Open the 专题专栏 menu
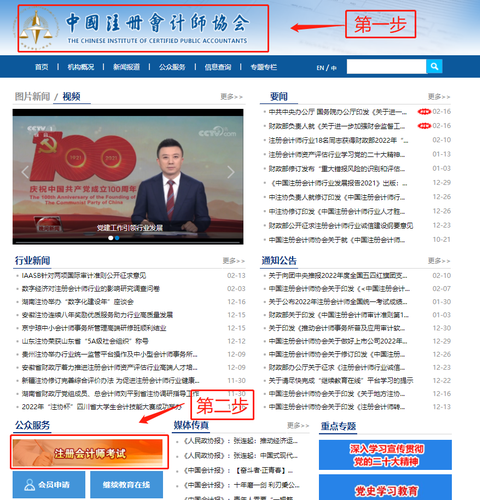The height and width of the screenshot is (500, 480). [264, 67]
